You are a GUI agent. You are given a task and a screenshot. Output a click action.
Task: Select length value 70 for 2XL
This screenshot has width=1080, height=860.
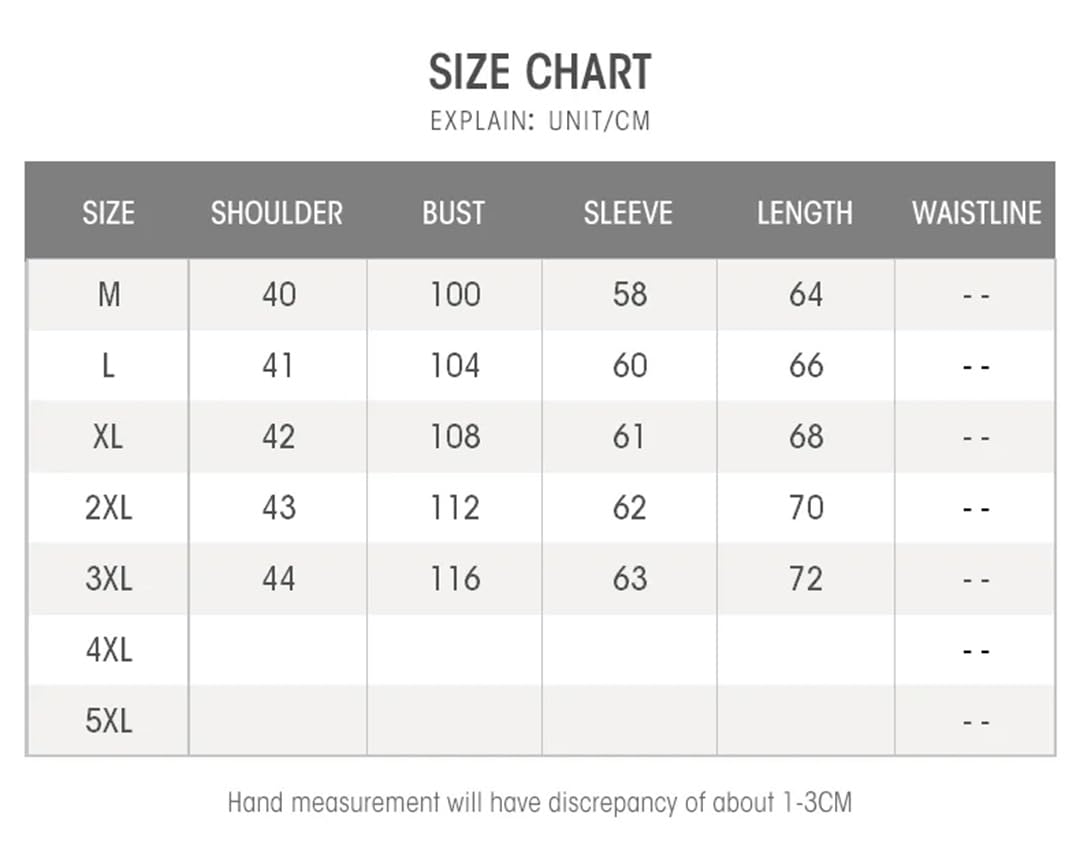807,508
